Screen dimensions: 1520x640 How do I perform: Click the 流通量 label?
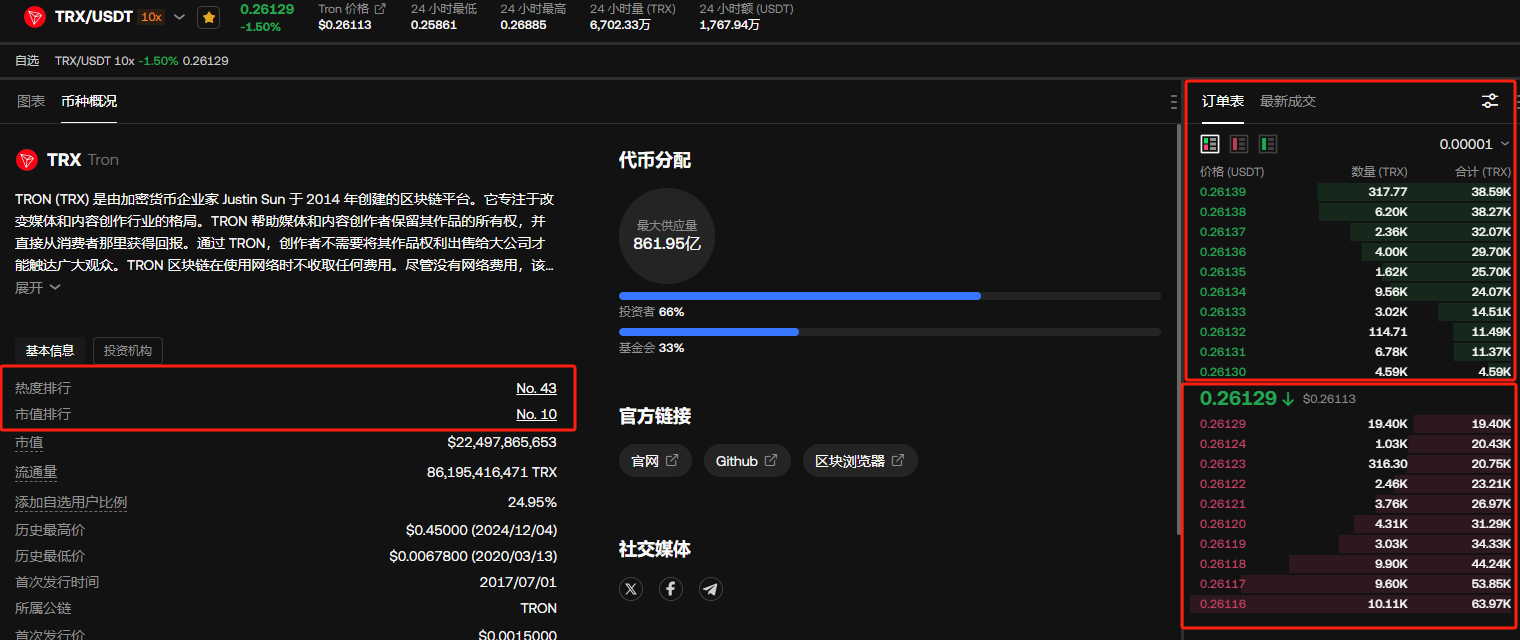pos(36,472)
